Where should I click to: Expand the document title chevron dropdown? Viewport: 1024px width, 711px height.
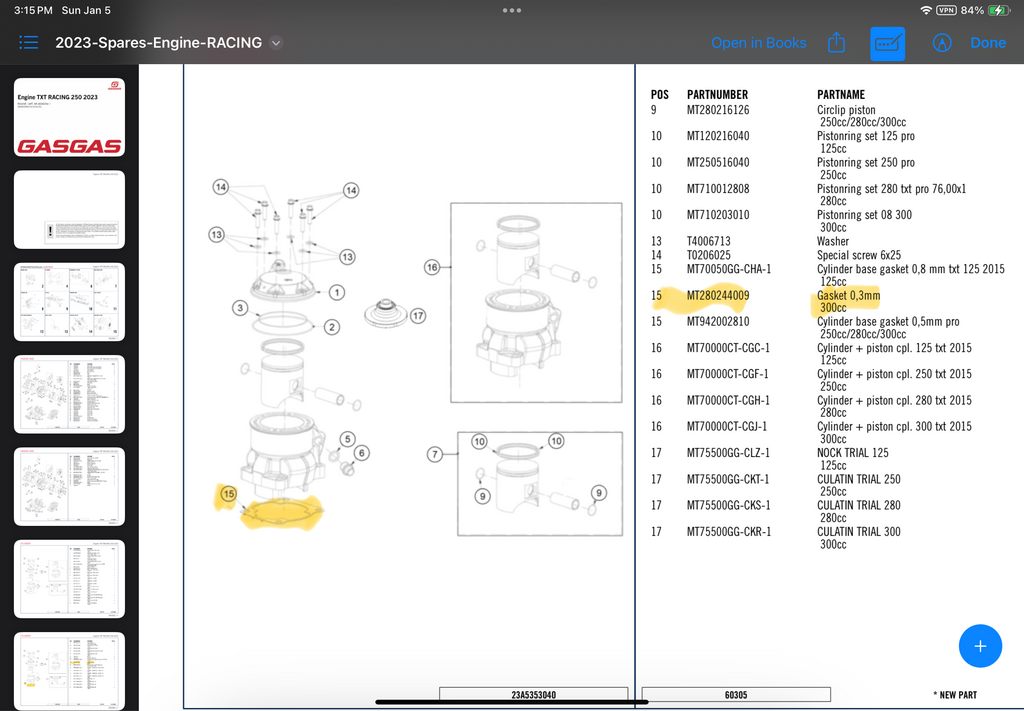277,43
